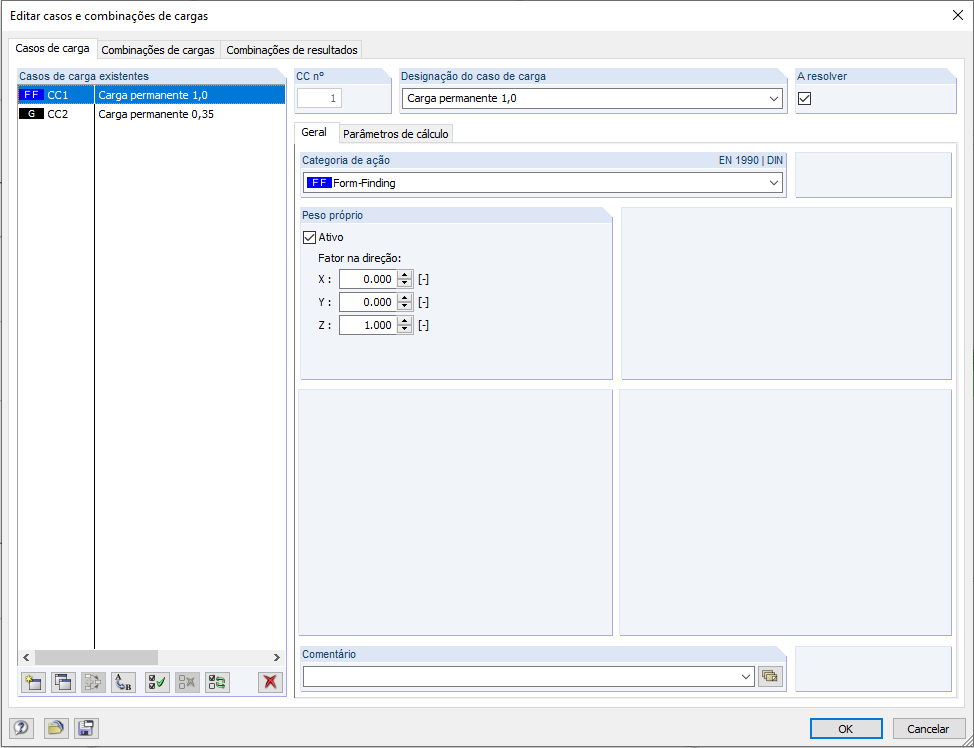This screenshot has width=974, height=748.
Task: Confirm with the OK button
Action: pyautogui.click(x=846, y=729)
